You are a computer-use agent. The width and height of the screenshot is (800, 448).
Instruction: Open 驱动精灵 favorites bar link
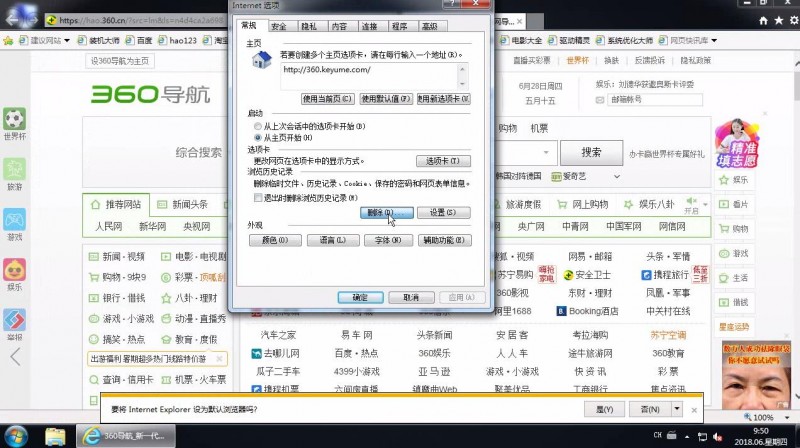[x=568, y=40]
